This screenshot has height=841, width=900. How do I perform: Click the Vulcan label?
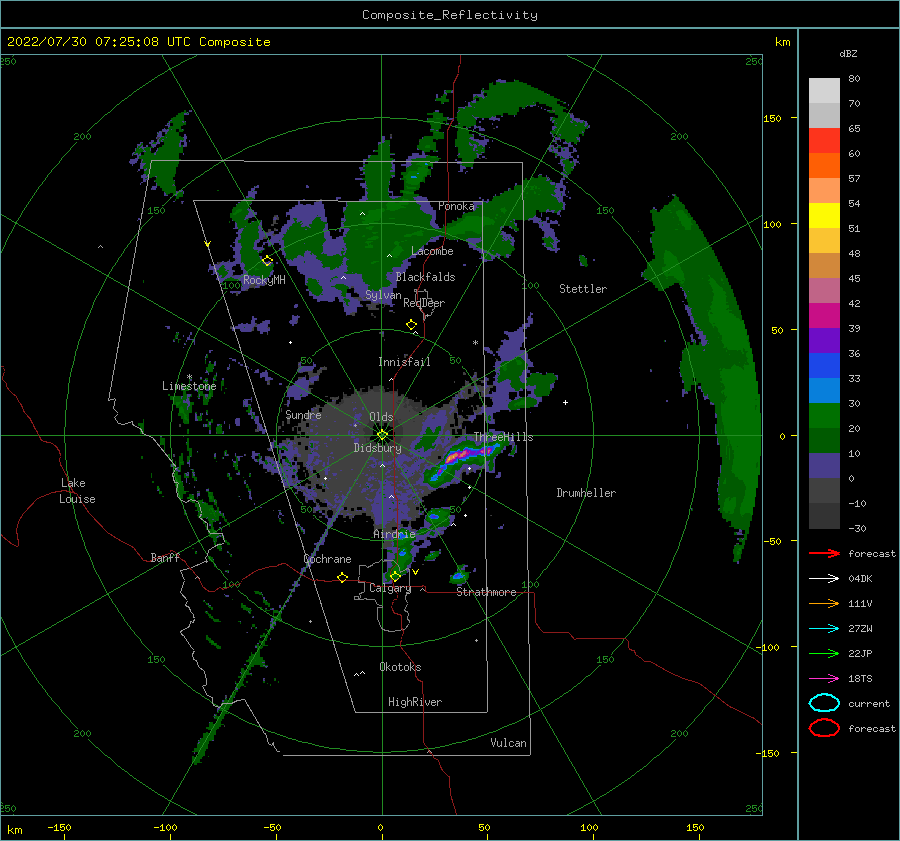(508, 743)
